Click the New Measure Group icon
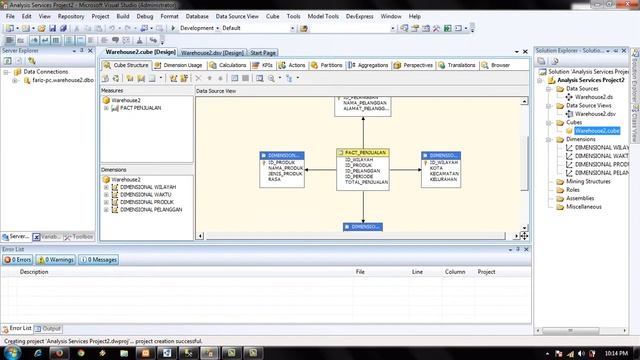The height and width of the screenshot is (360, 640). (x=141, y=78)
